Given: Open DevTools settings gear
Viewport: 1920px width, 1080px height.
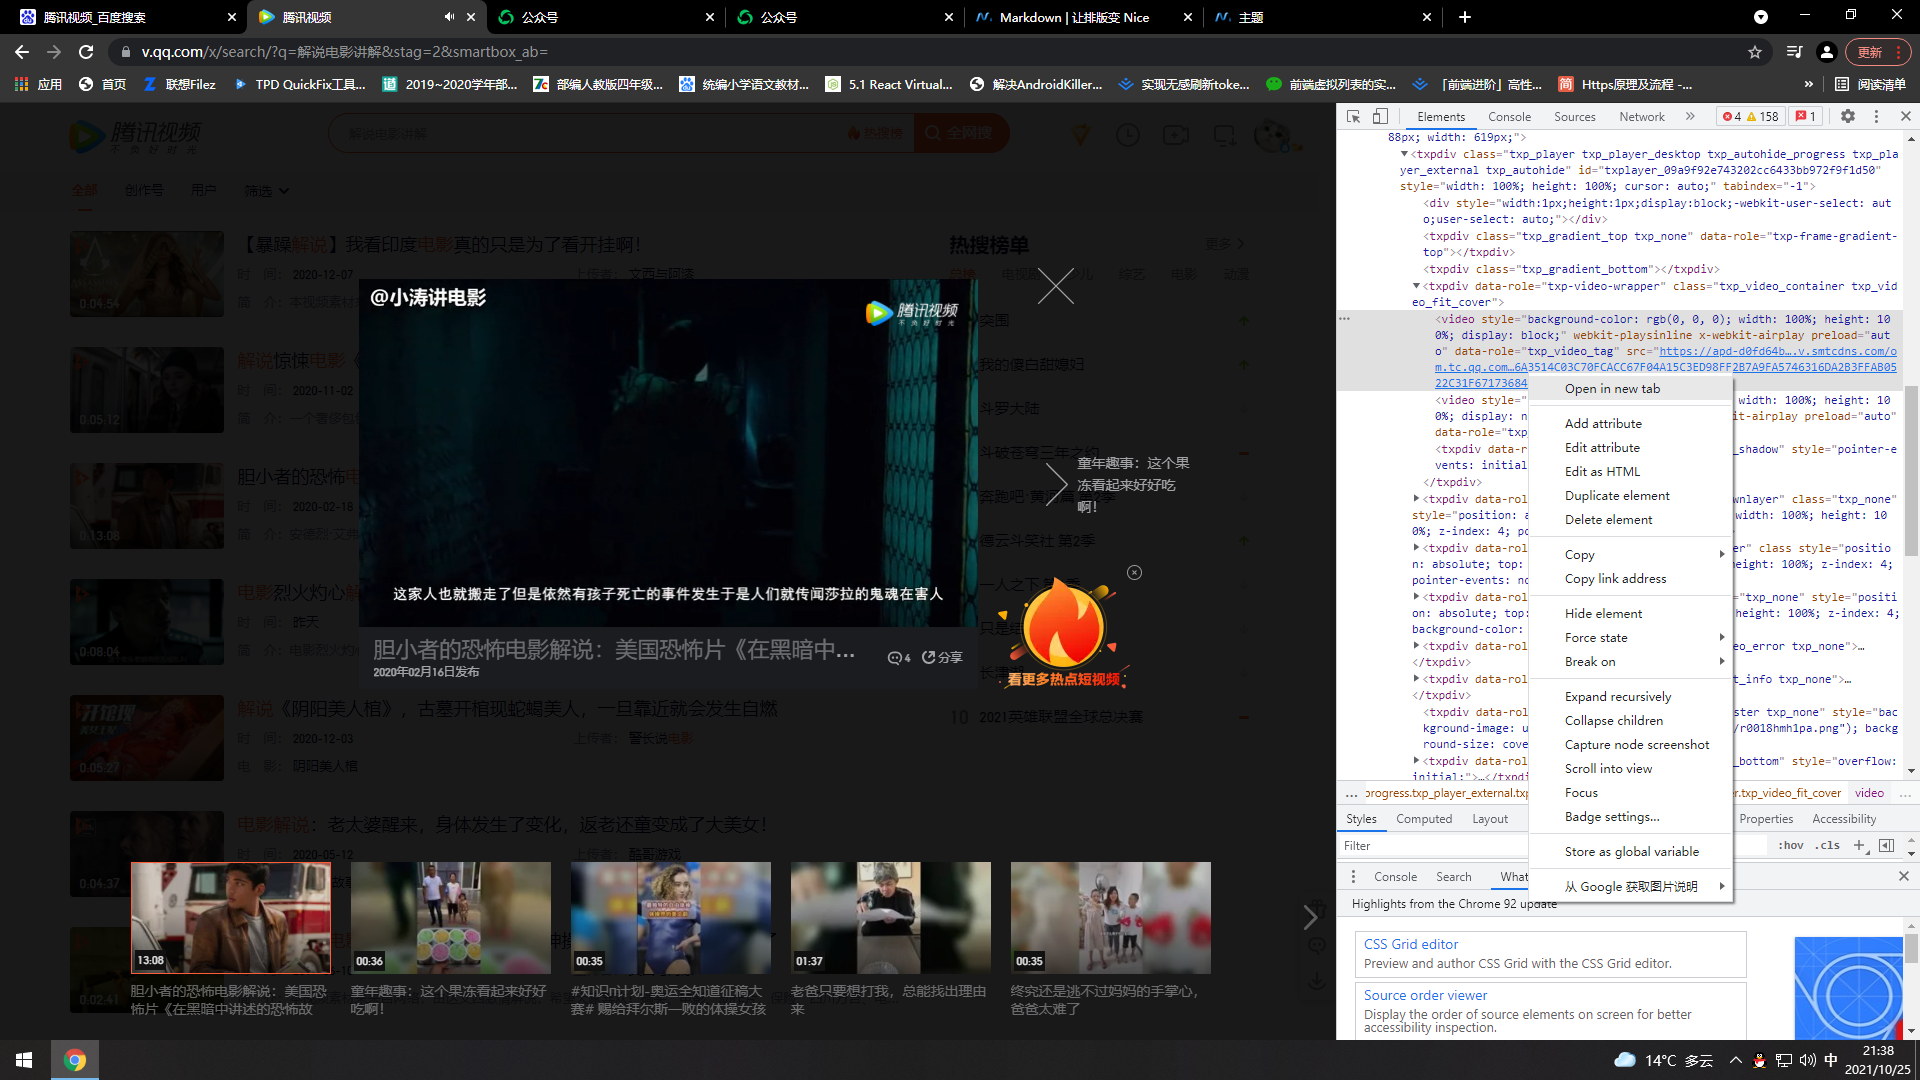Looking at the screenshot, I should (1848, 117).
